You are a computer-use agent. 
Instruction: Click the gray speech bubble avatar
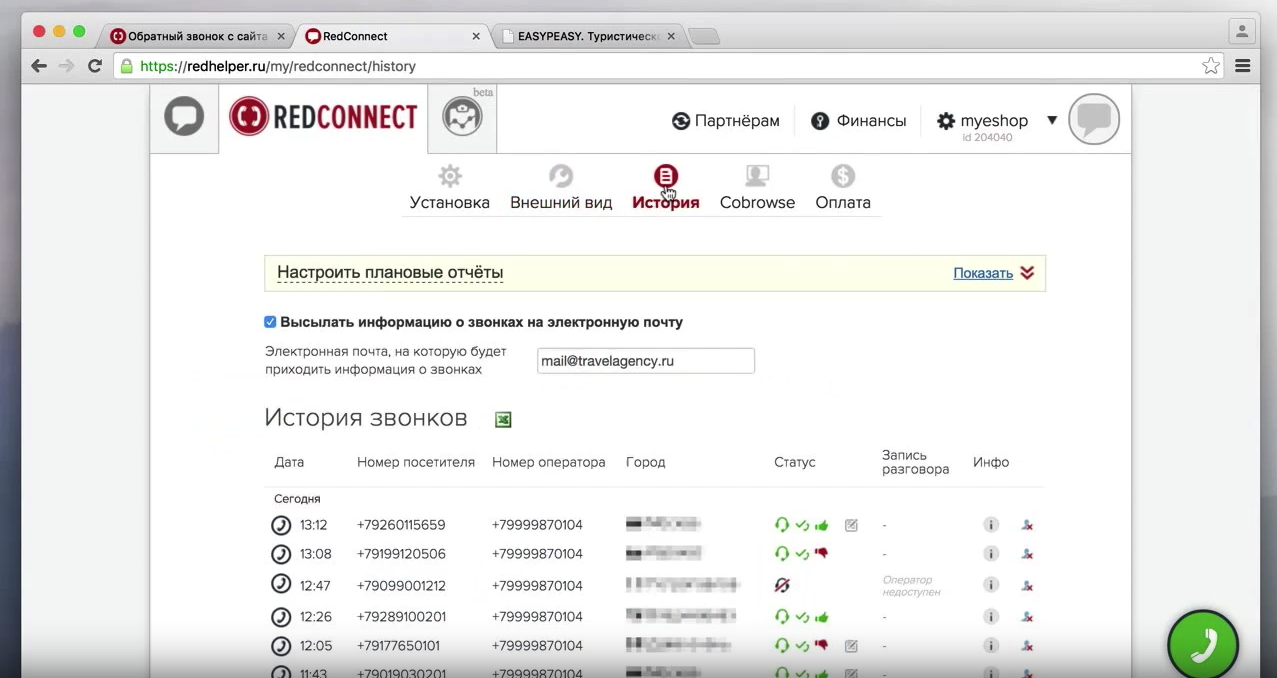1093,120
